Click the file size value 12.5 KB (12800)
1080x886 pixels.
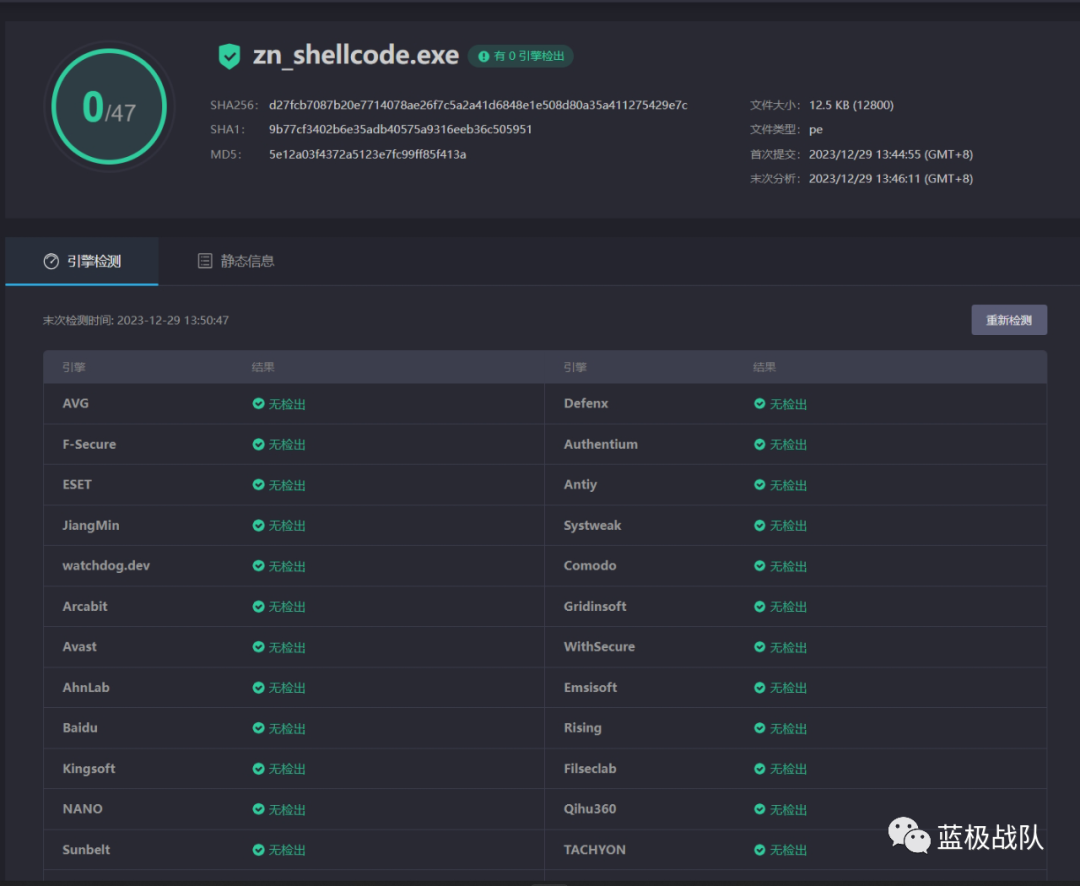pyautogui.click(x=851, y=105)
